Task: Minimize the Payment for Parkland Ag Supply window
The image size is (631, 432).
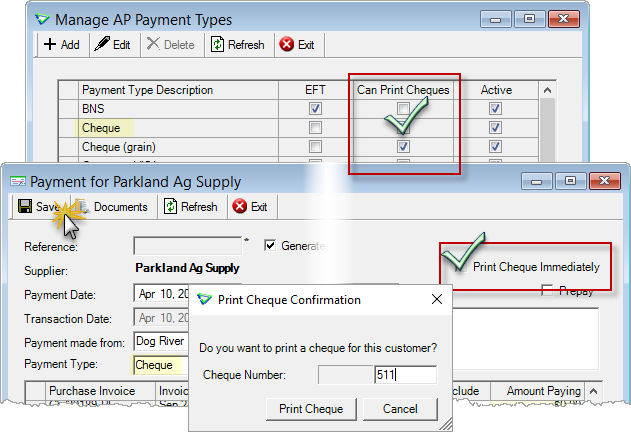Action: 536,181
